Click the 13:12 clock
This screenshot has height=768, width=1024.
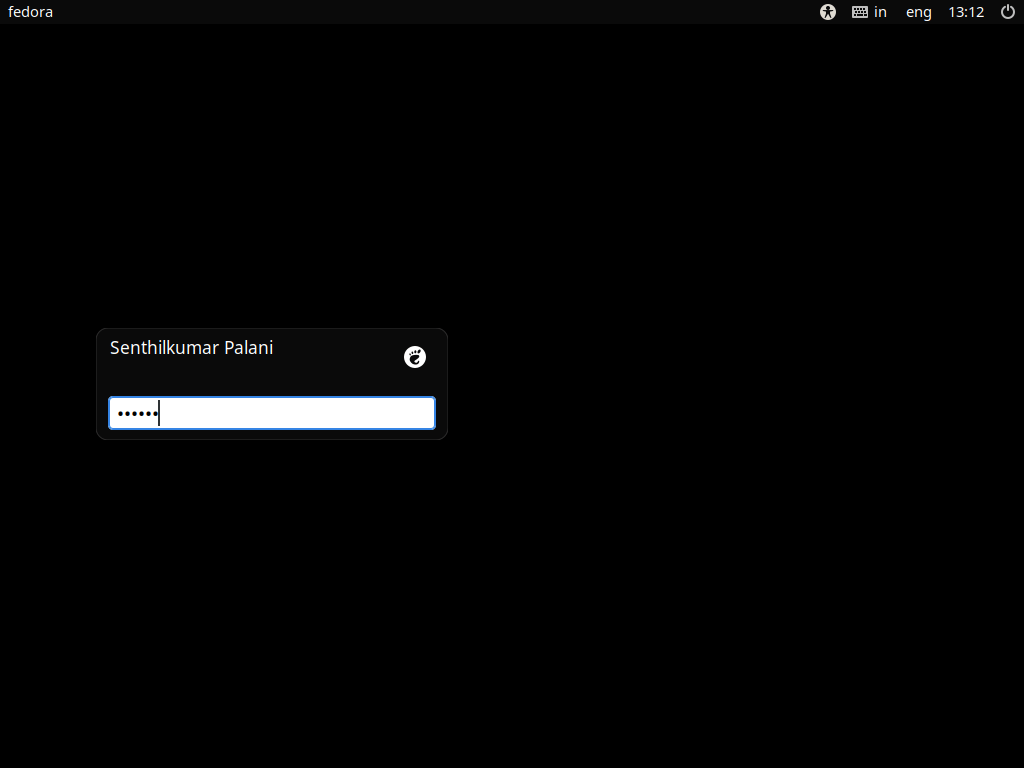966,12
